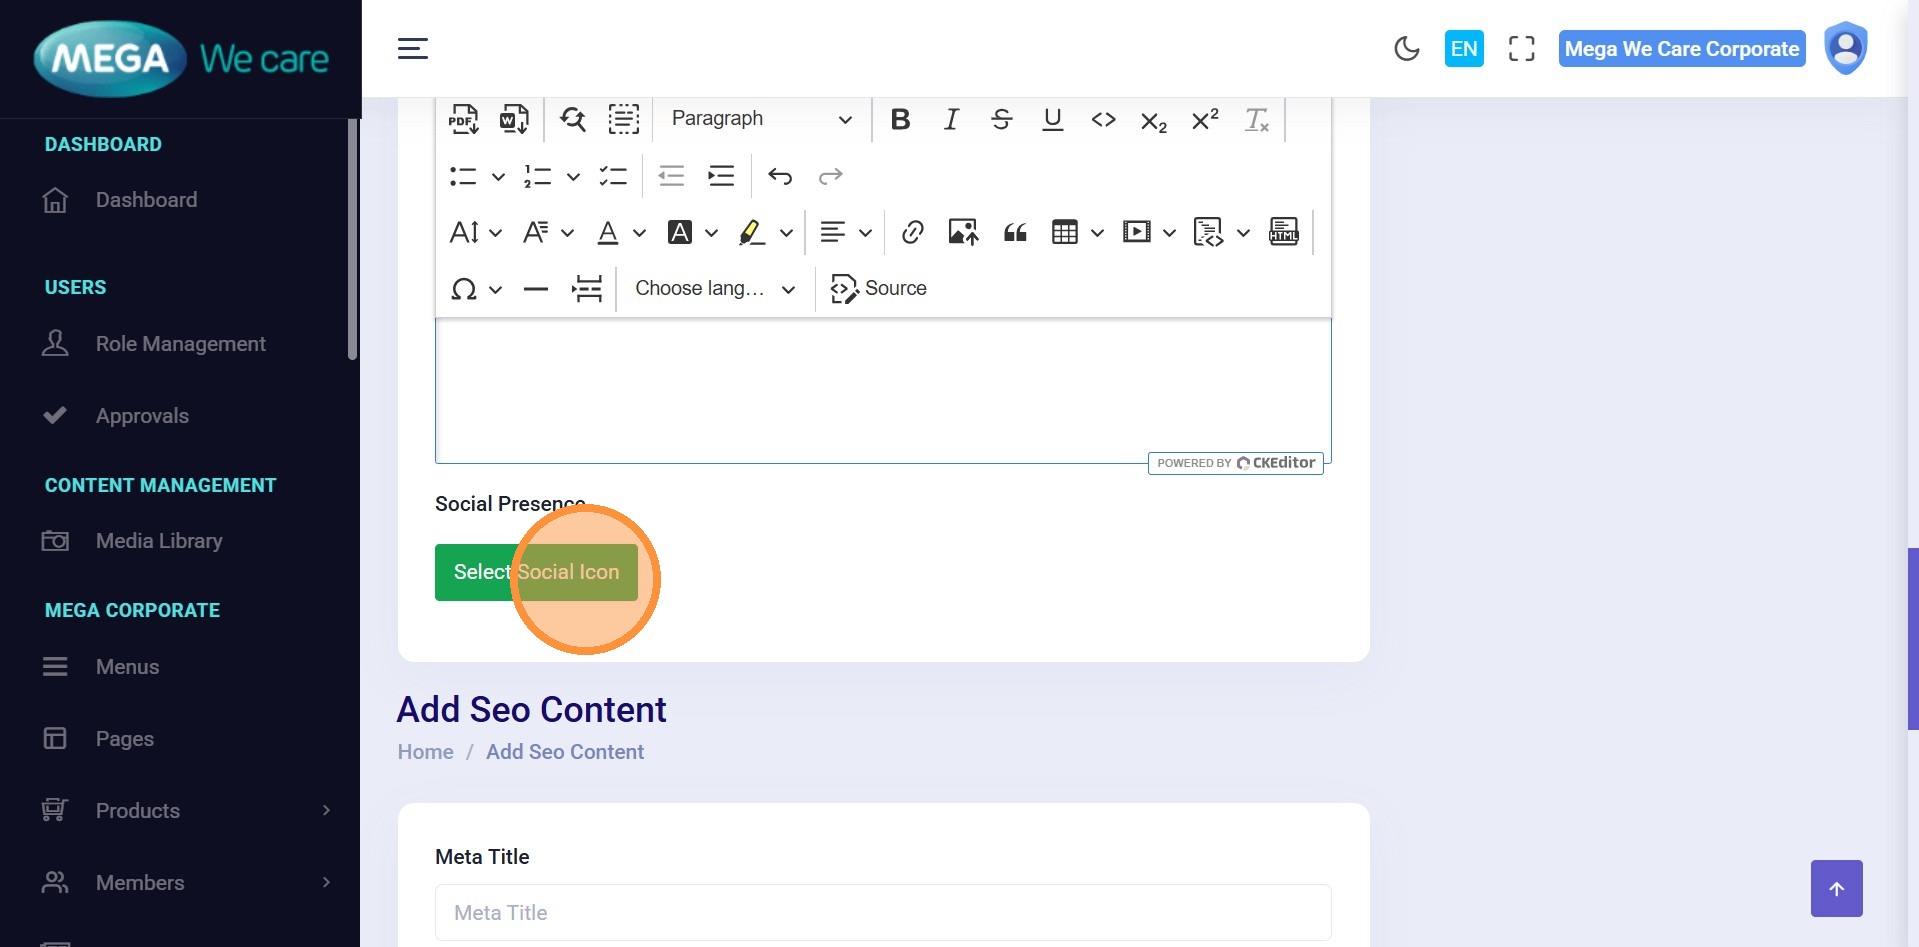Click the Select Social Icon button
Image resolution: width=1919 pixels, height=947 pixels.
[536, 572]
